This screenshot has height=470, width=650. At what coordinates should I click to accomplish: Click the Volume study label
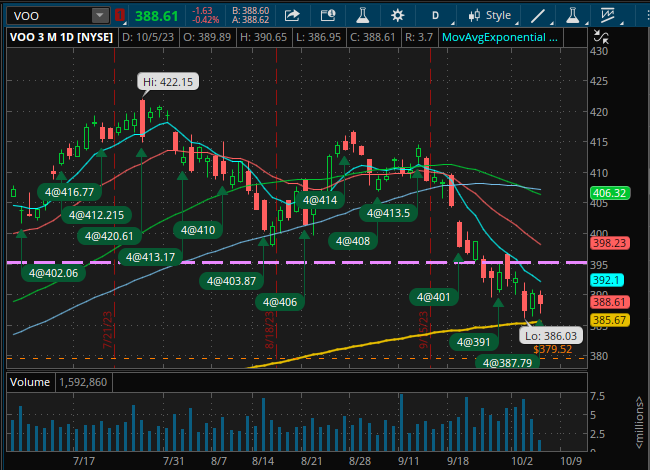click(x=30, y=382)
